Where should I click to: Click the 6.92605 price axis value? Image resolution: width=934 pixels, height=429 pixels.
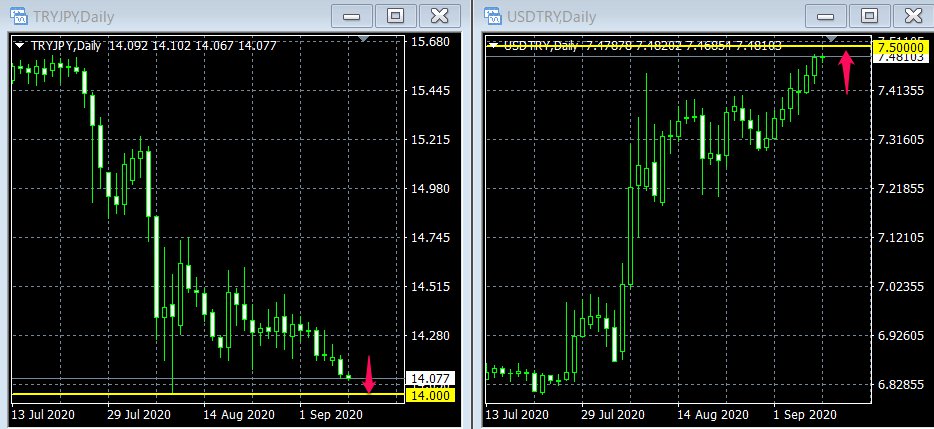point(900,335)
